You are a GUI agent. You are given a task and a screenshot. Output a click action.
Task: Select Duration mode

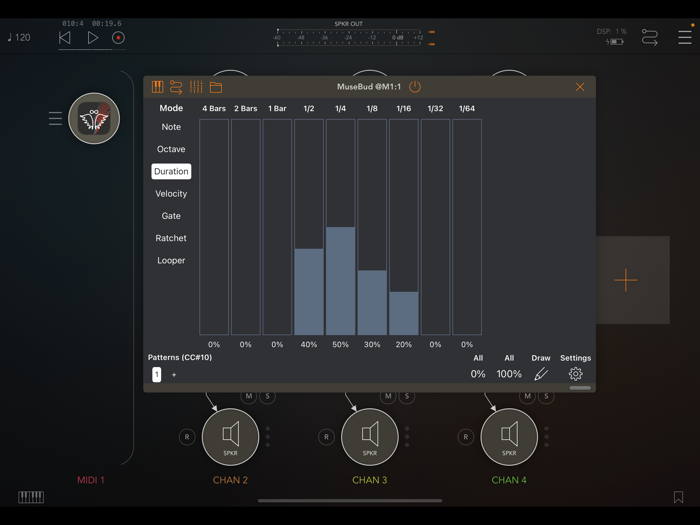coord(171,171)
